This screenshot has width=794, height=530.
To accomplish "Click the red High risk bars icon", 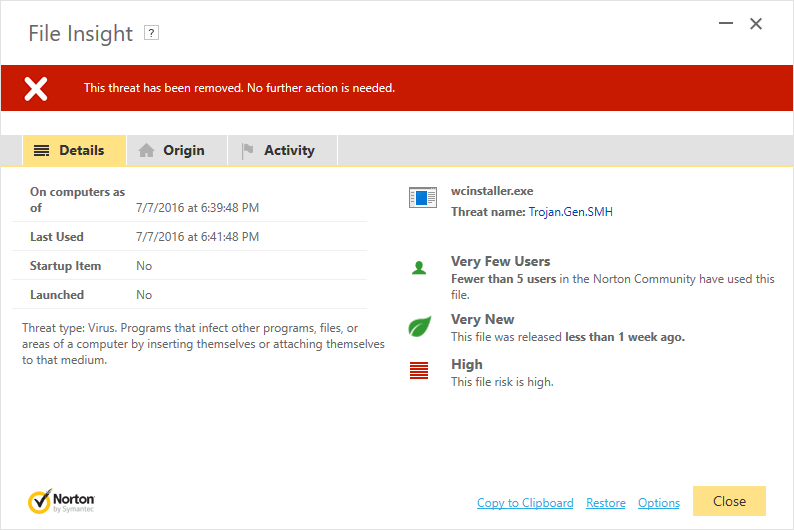I will coord(420,371).
